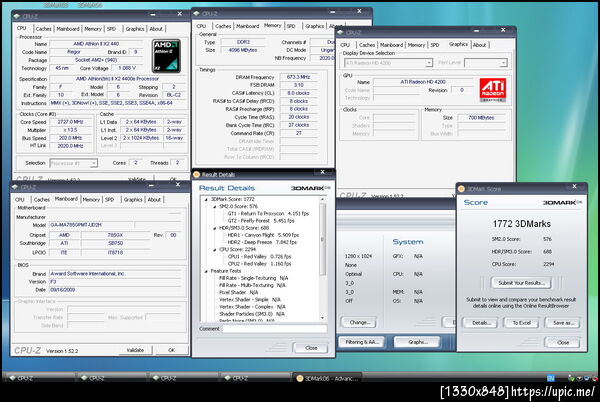600x402 pixels.
Task: Switch to CPU tab in the Graphics window
Action: click(x=345, y=45)
